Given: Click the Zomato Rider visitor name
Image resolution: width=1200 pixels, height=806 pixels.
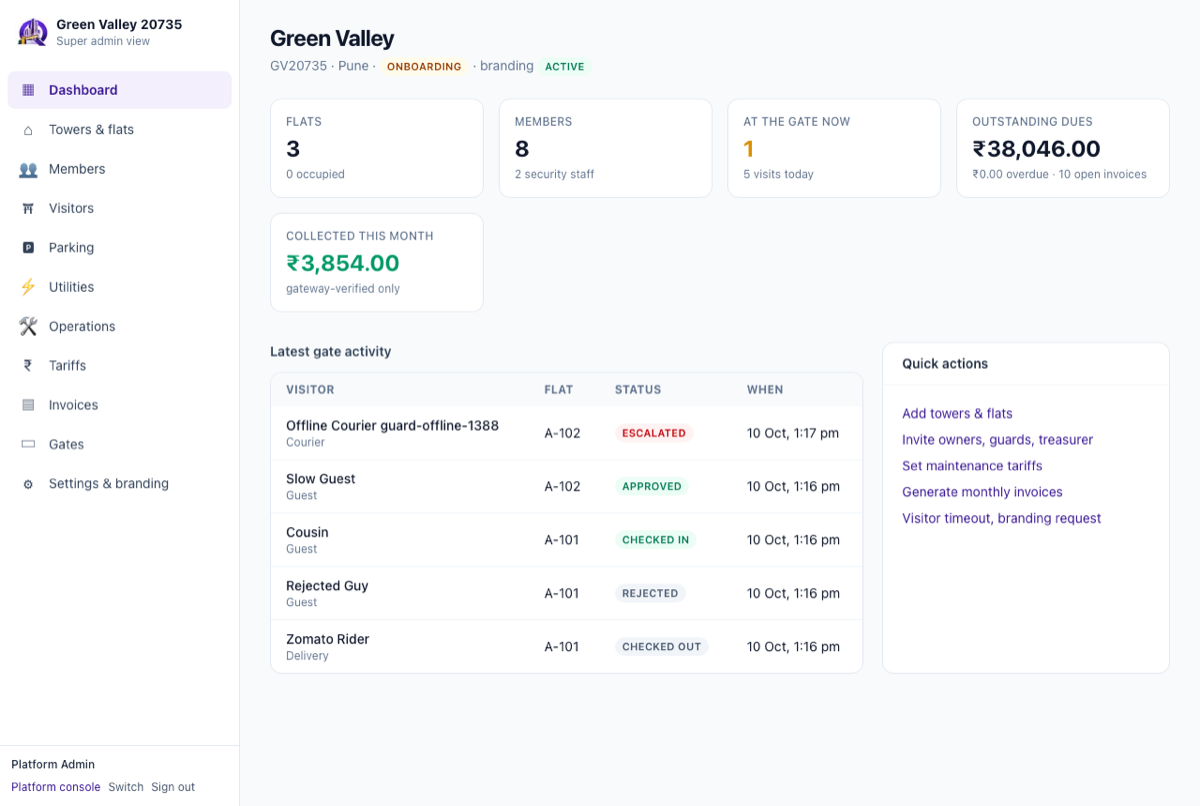Looking at the screenshot, I should 328,639.
